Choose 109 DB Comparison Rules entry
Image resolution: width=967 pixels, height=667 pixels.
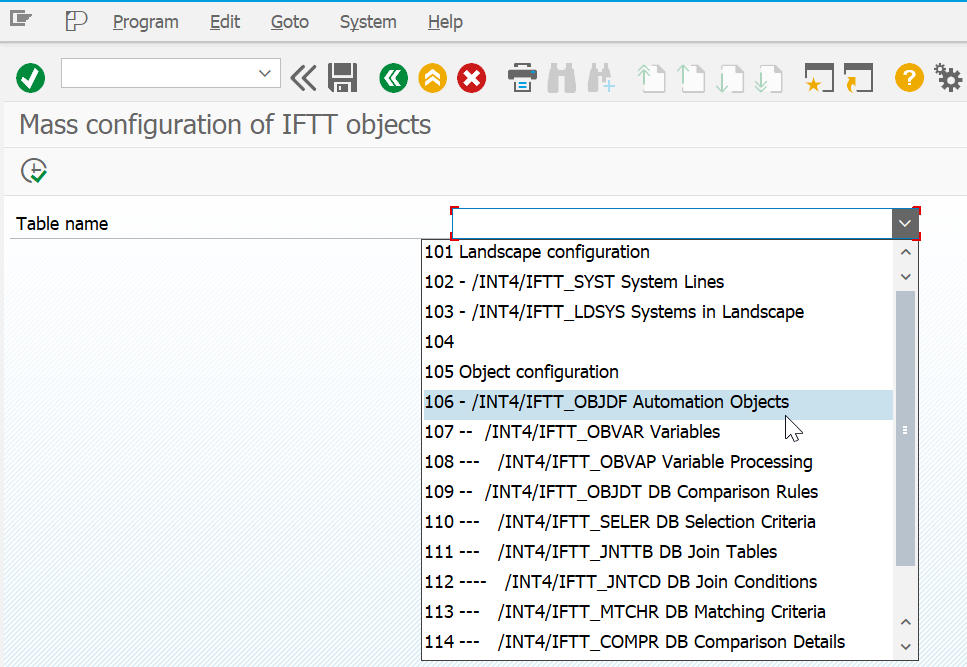tap(620, 492)
